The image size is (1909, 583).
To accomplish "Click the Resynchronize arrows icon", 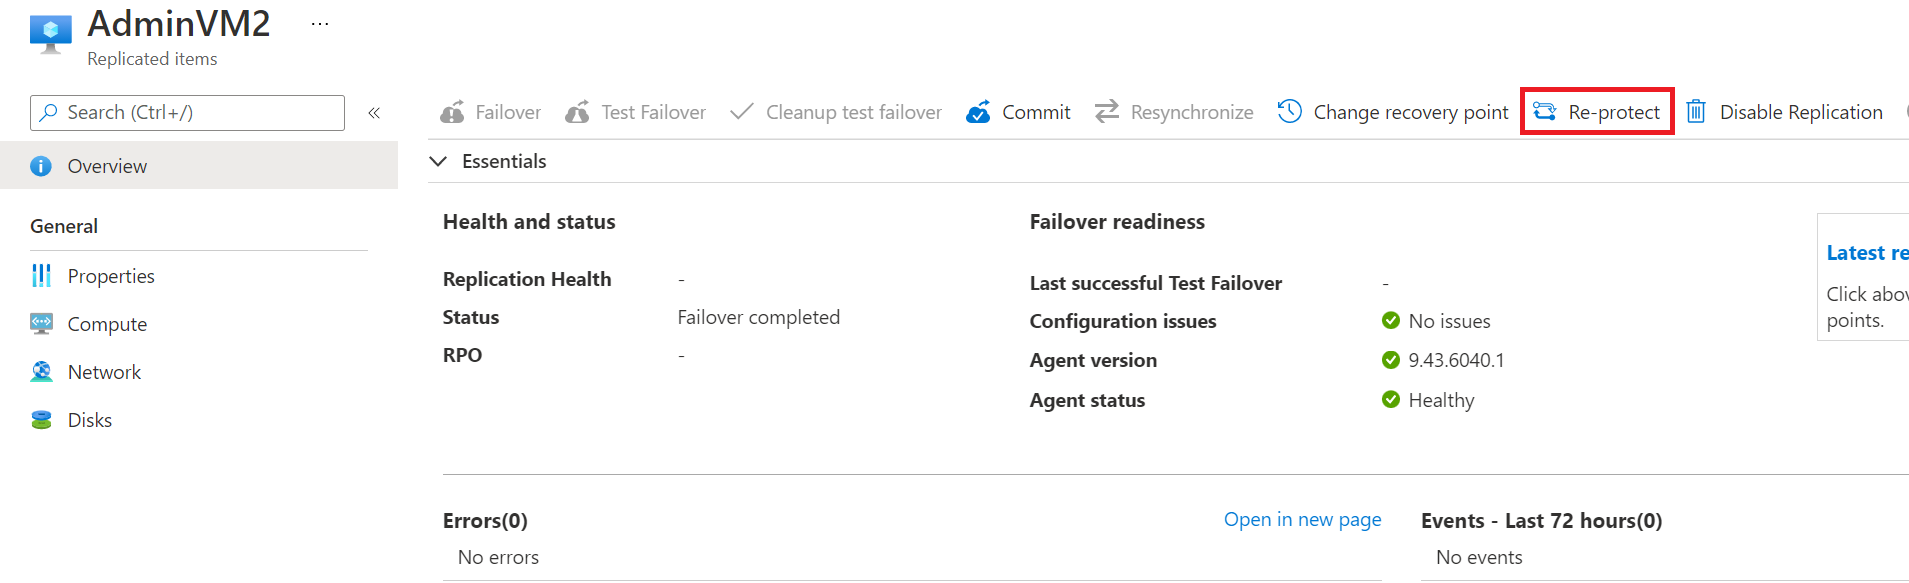I will pyautogui.click(x=1107, y=112).
